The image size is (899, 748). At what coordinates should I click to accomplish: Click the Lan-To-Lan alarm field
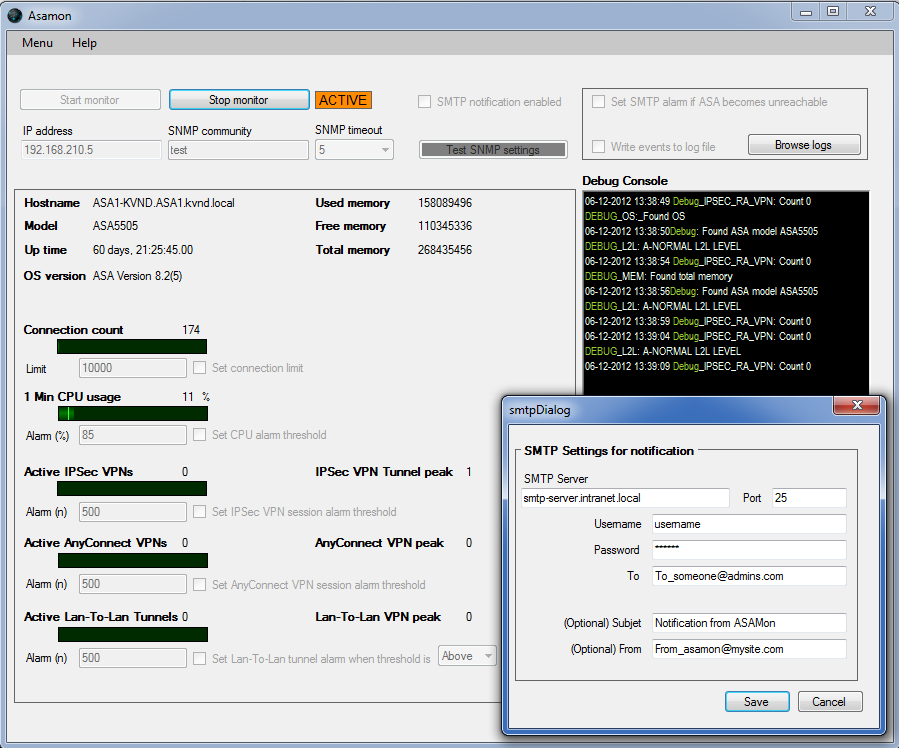[132, 658]
